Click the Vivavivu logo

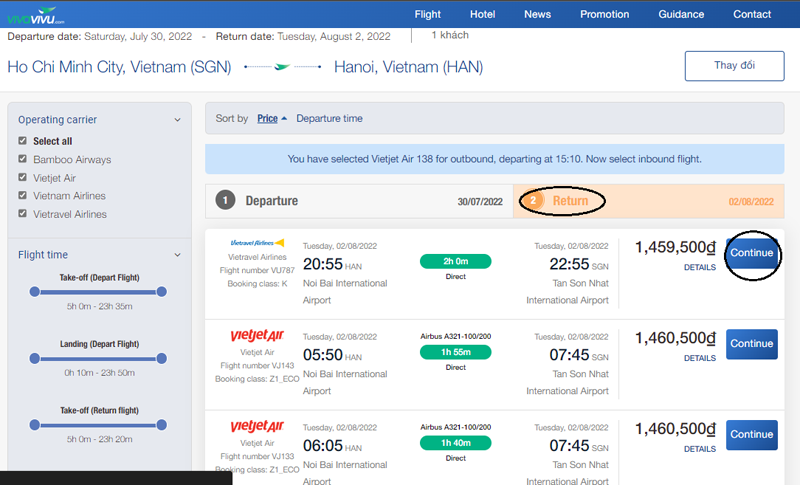36,16
